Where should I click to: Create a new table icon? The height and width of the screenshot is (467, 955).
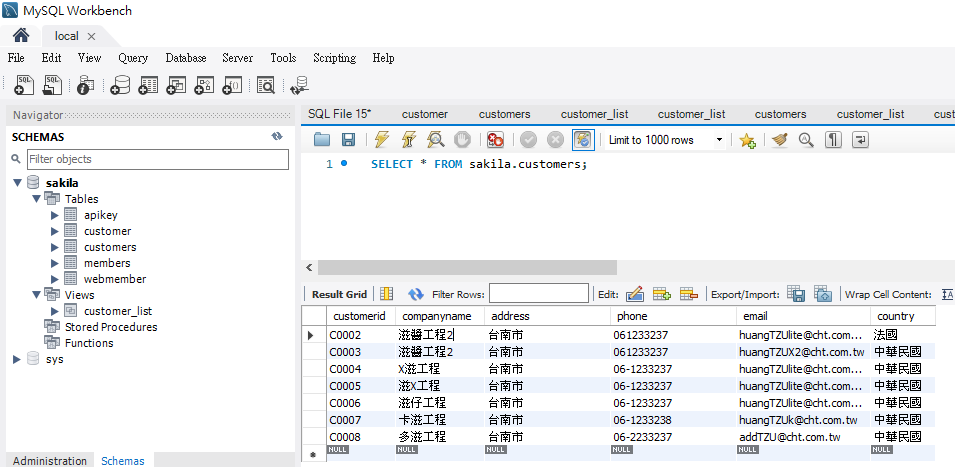coord(148,86)
